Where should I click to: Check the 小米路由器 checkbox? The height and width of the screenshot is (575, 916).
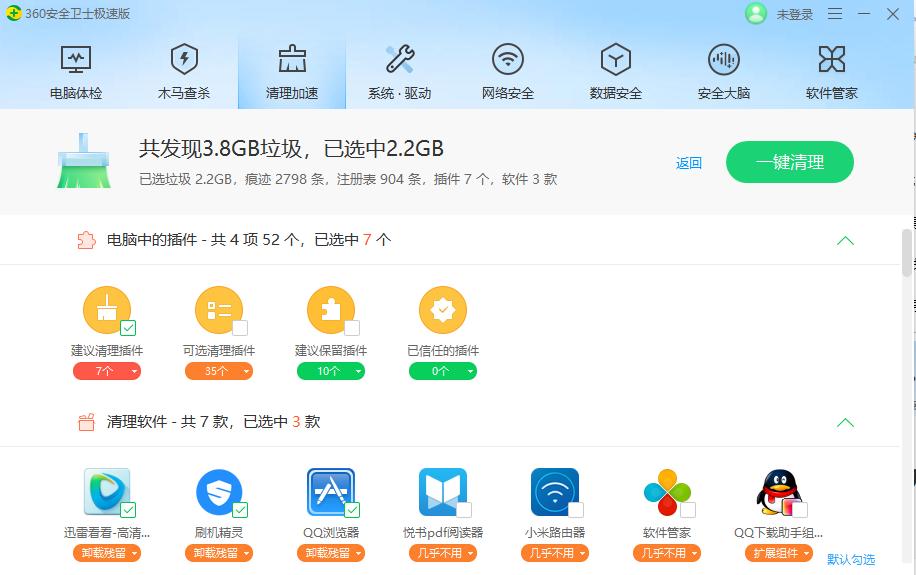[x=577, y=510]
